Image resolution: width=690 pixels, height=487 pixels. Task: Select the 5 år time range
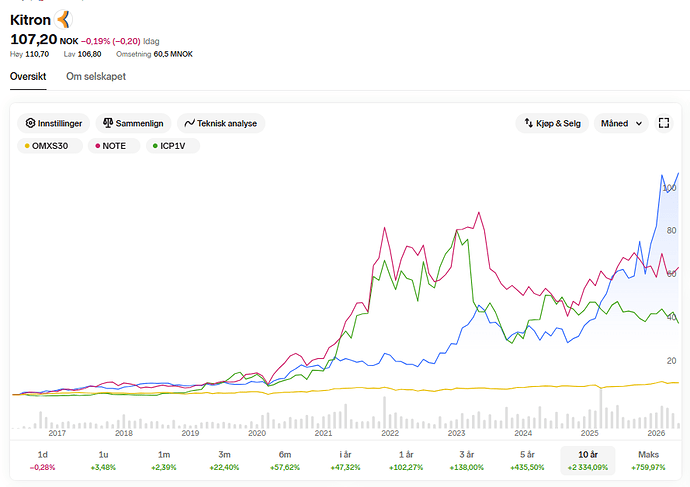527,460
